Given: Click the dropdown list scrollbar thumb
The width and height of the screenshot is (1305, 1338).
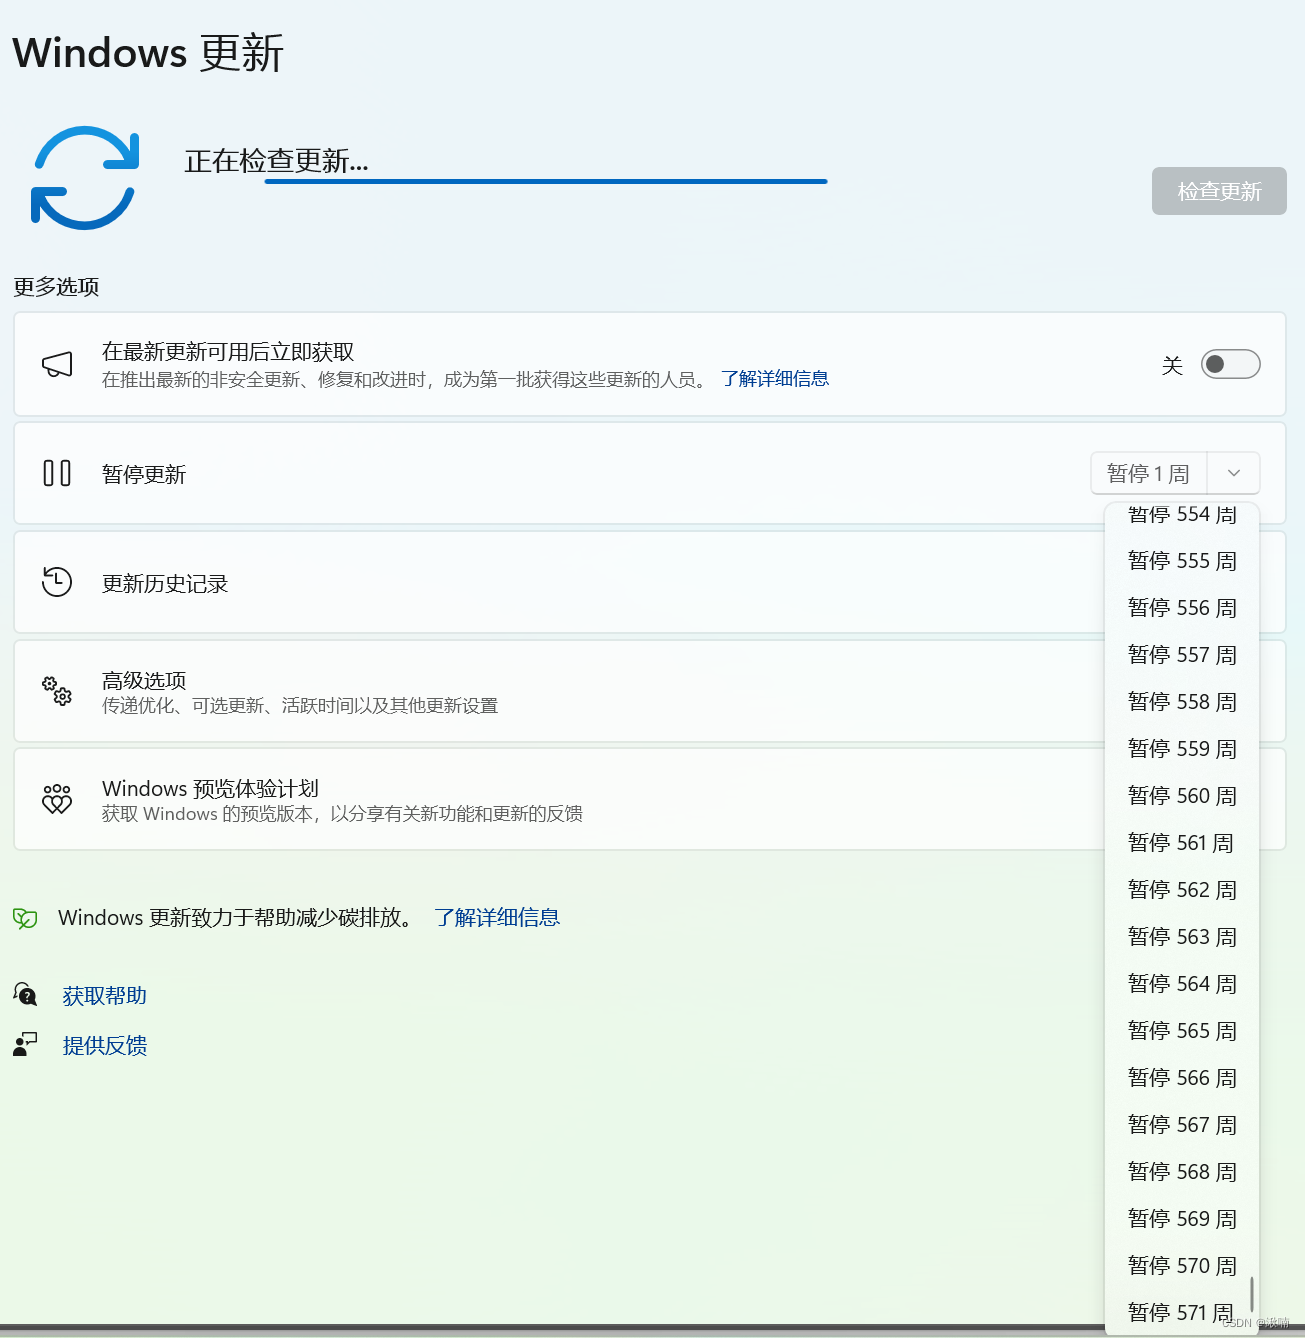Looking at the screenshot, I should pos(1251,1293).
